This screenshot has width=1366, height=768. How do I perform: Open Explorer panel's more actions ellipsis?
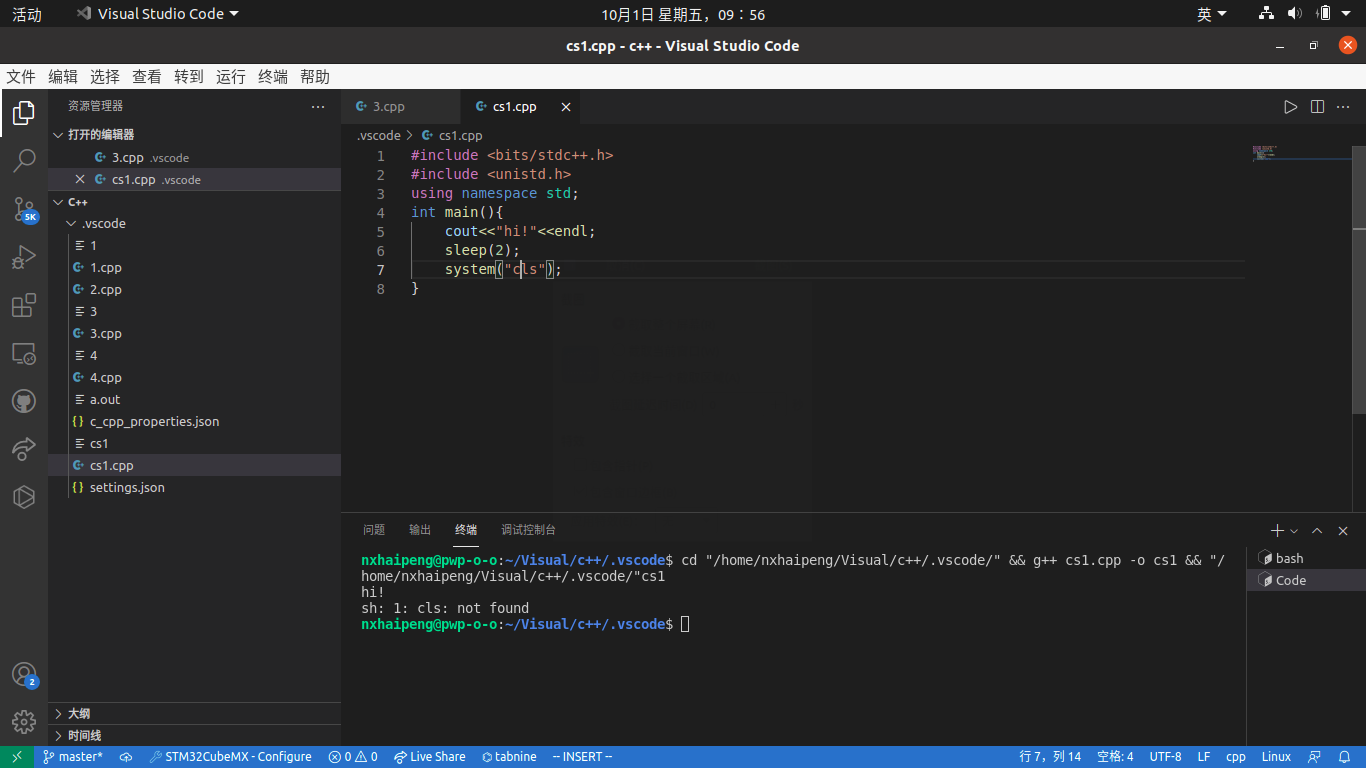click(318, 106)
